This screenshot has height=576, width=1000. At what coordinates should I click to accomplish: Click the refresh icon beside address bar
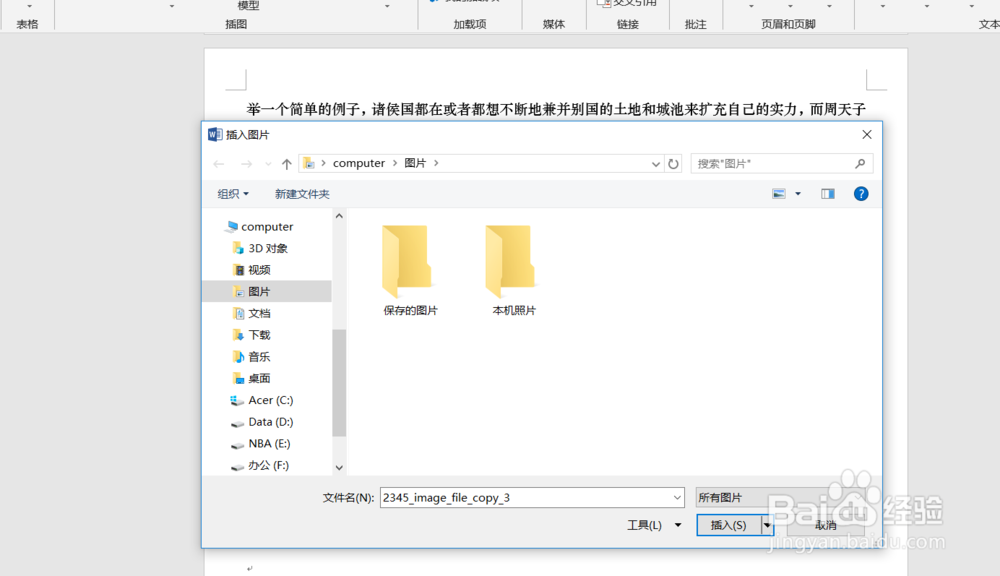coord(672,163)
